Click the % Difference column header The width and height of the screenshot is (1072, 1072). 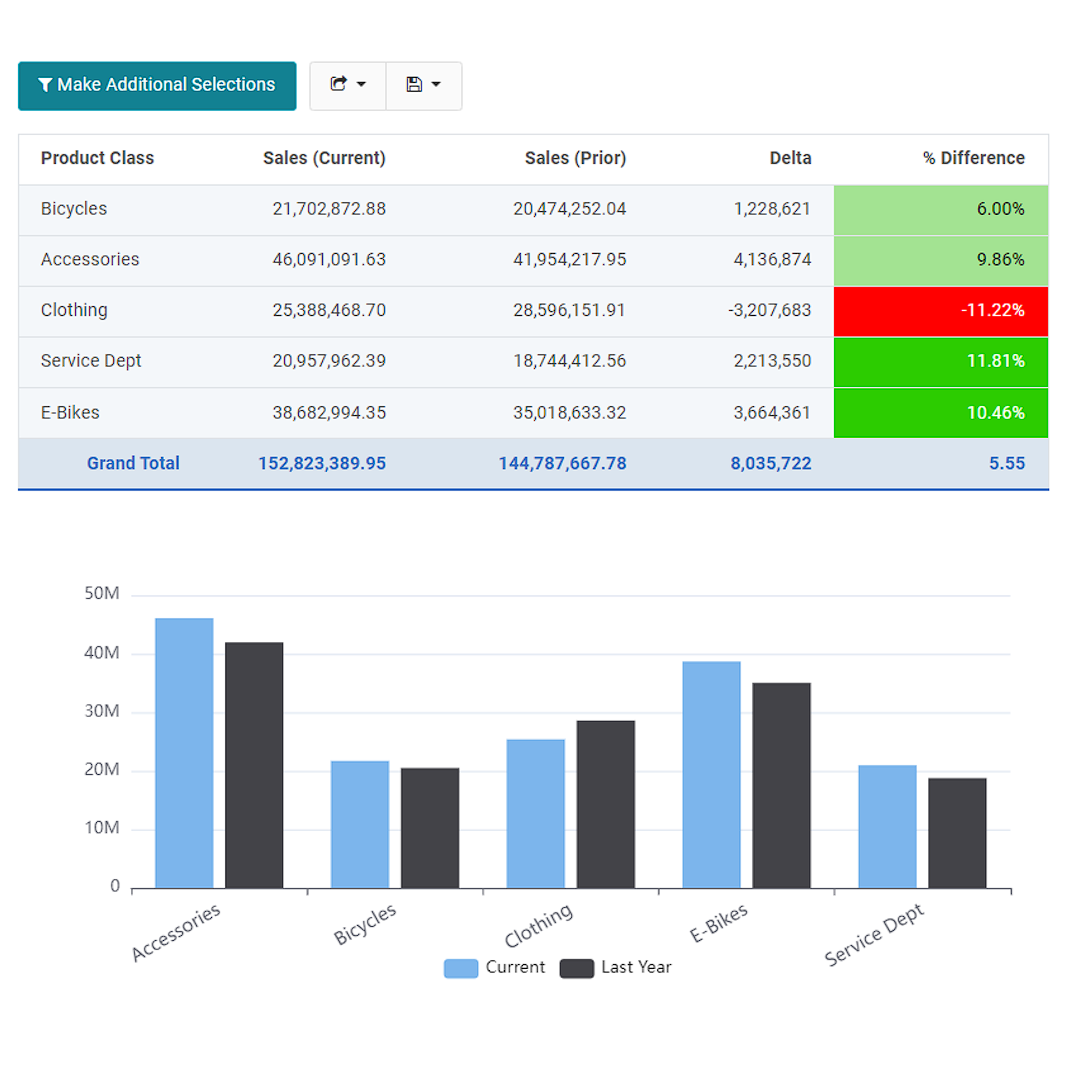coord(973,158)
